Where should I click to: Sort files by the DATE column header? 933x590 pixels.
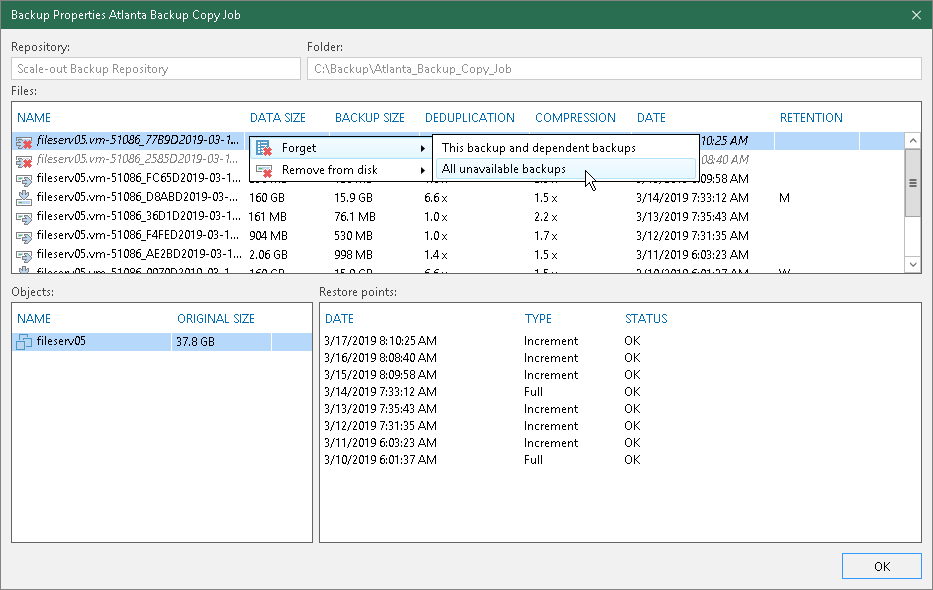point(651,117)
